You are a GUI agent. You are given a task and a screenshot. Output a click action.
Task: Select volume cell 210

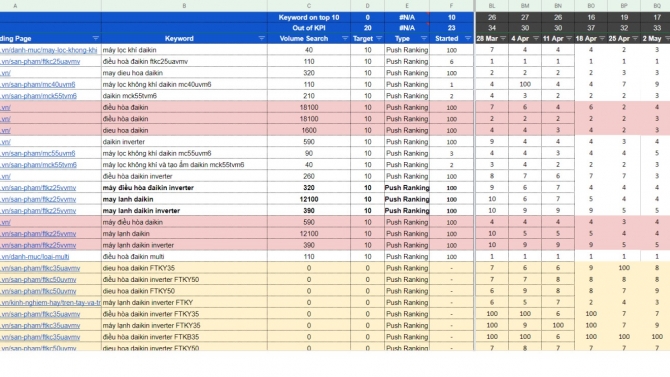(x=309, y=96)
